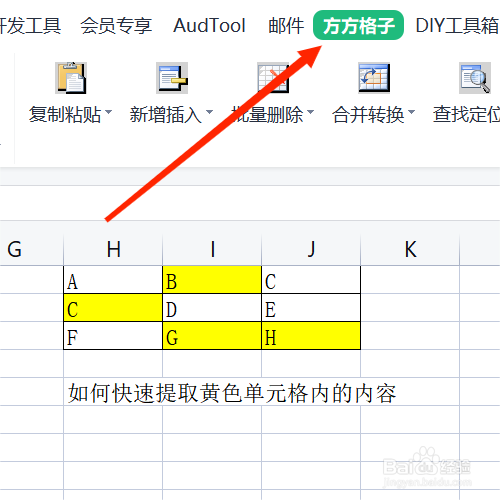Click the 复制粘贴 label
This screenshot has height=500, width=500.
[65, 115]
